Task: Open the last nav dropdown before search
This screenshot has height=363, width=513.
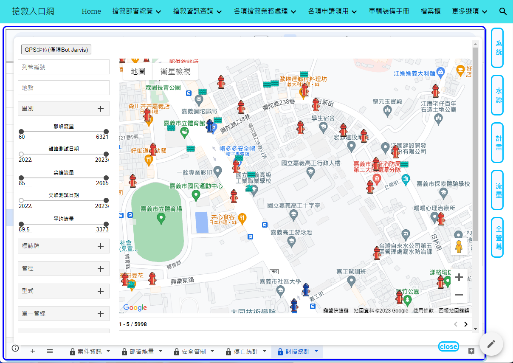Action: (469, 11)
